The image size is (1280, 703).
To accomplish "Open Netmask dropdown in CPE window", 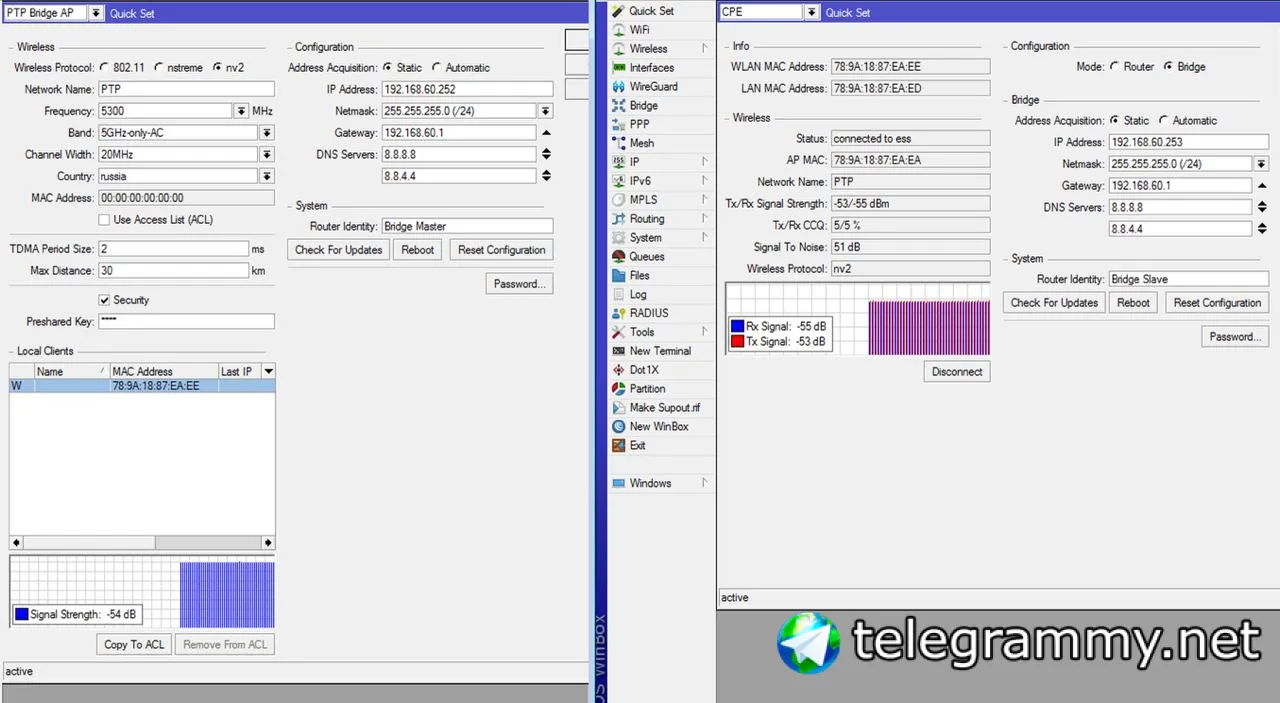I will [1262, 164].
